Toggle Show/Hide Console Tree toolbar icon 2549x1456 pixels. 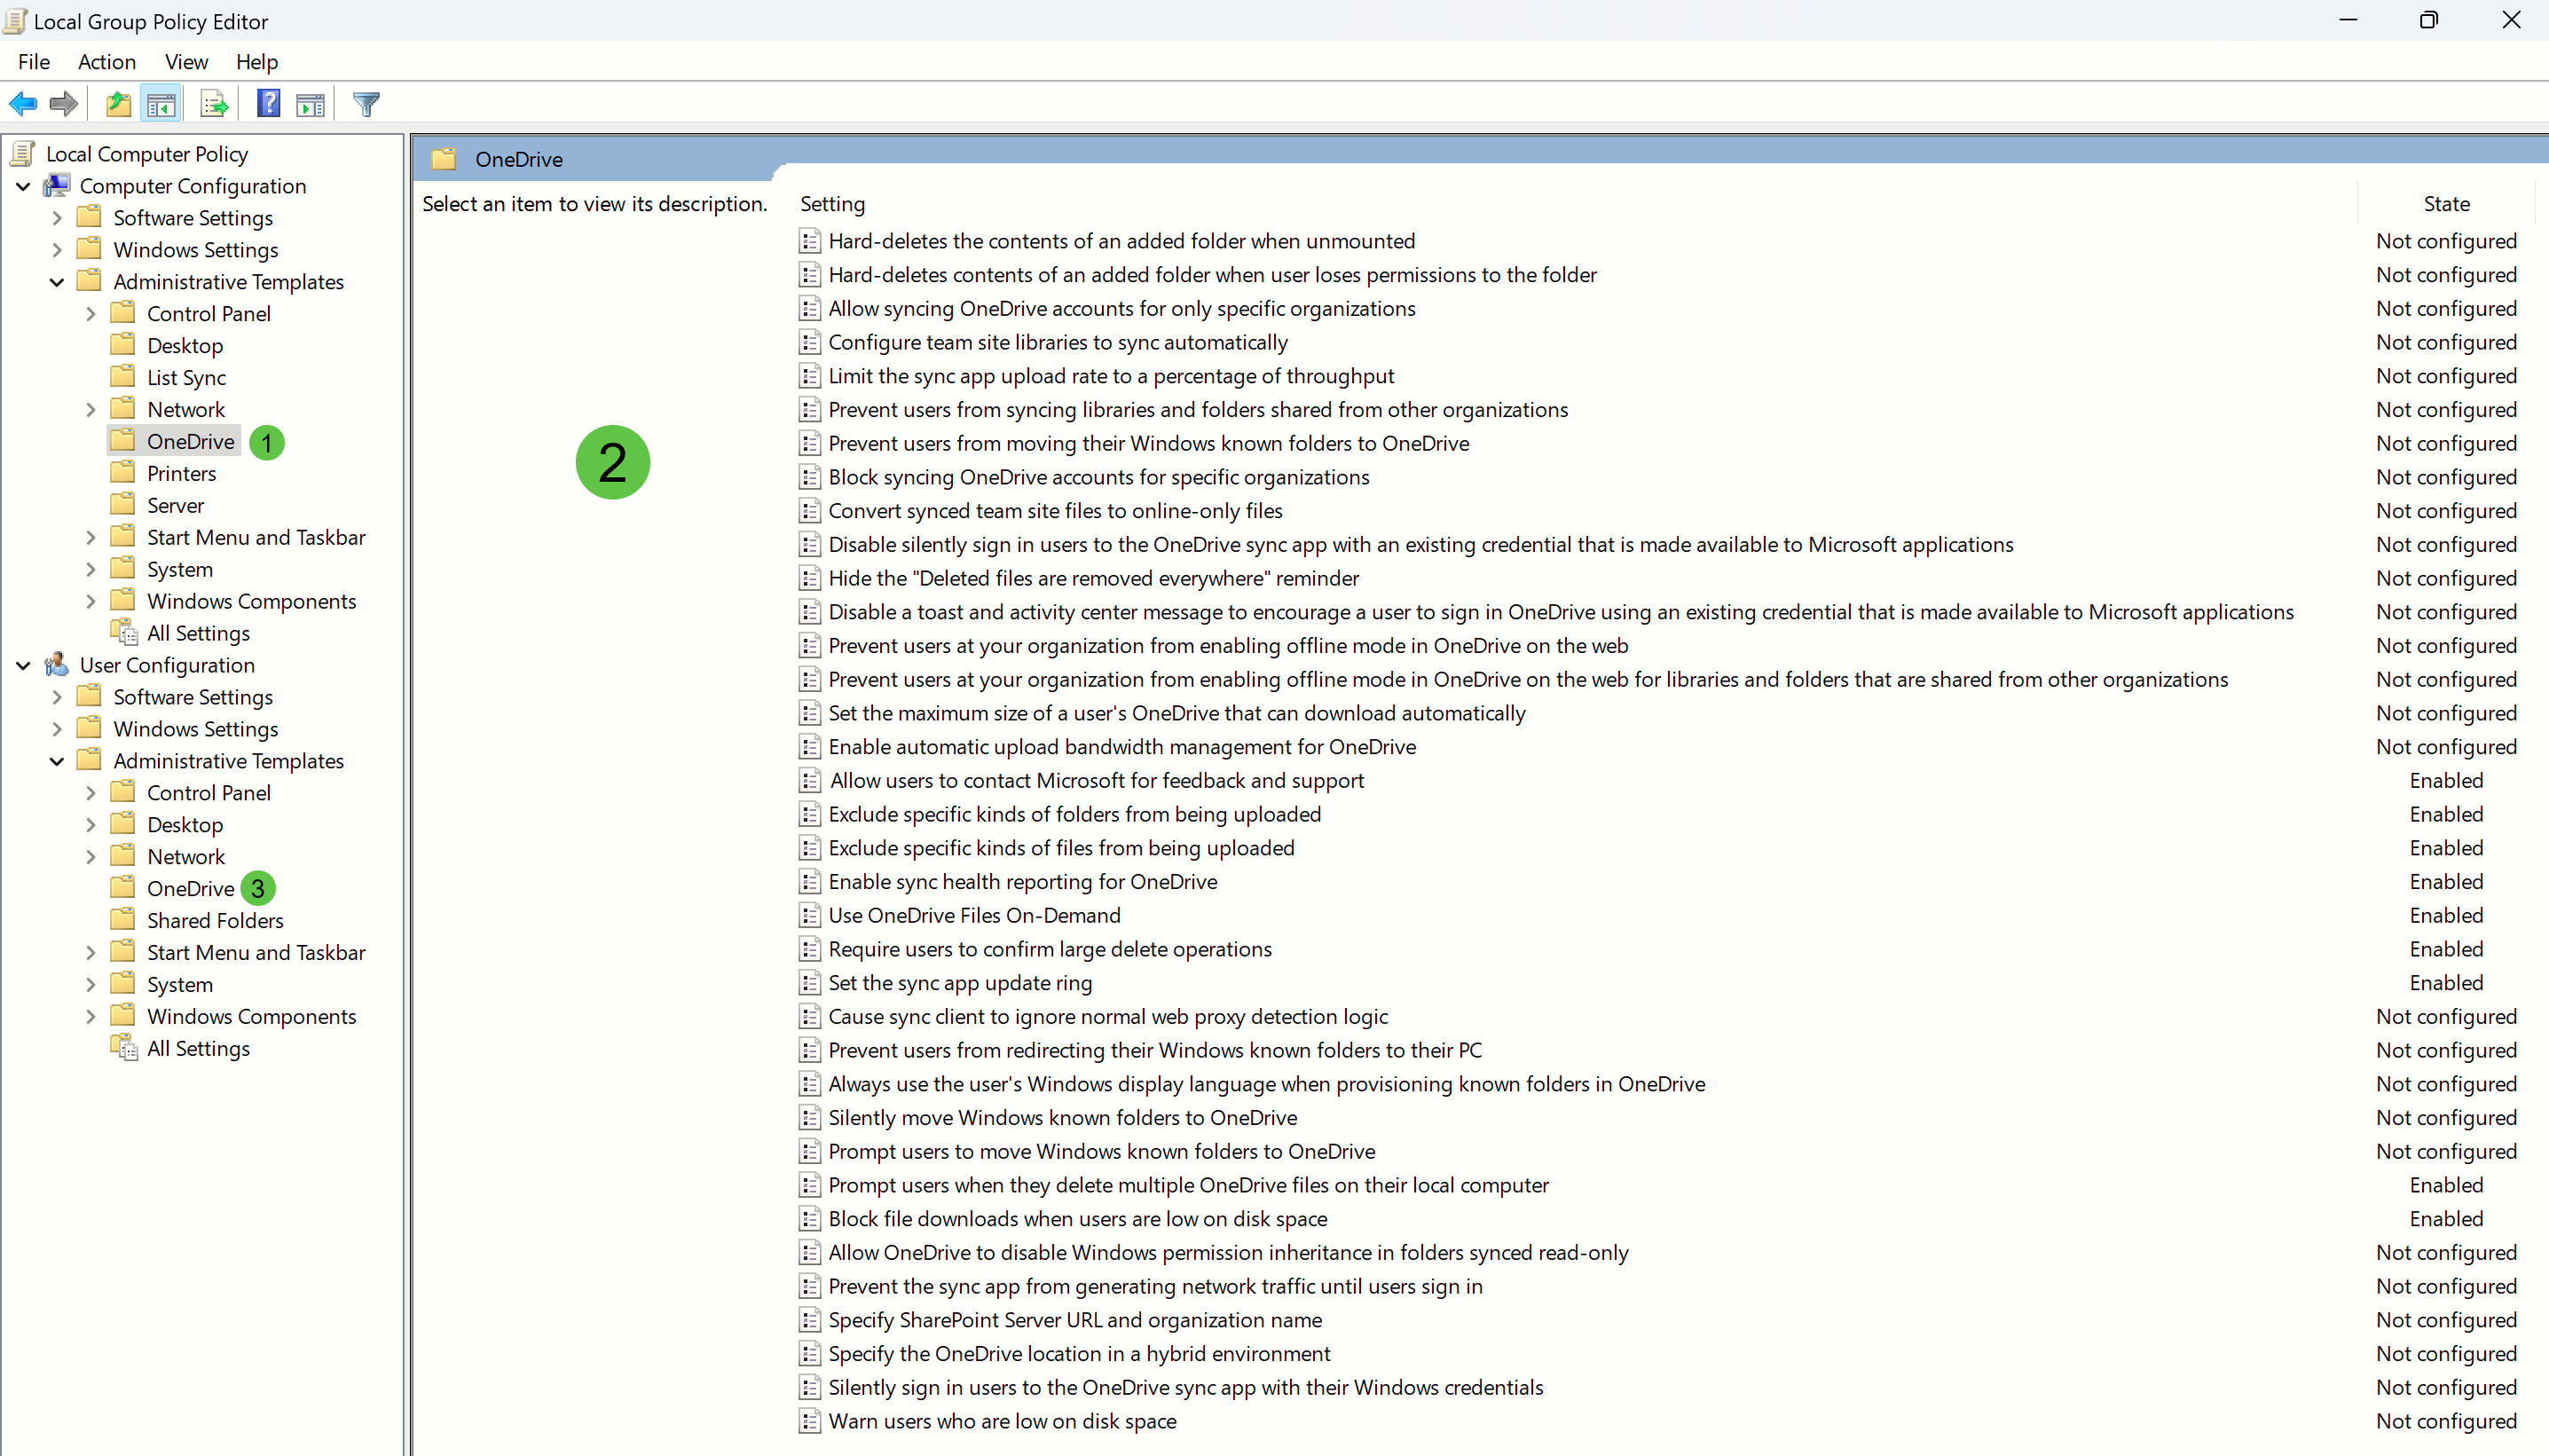(161, 104)
